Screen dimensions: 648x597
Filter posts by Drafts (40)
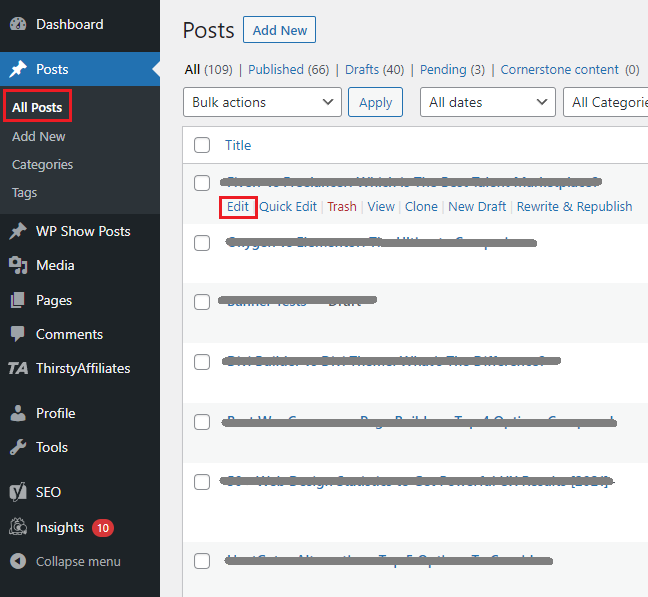pyautogui.click(x=374, y=69)
